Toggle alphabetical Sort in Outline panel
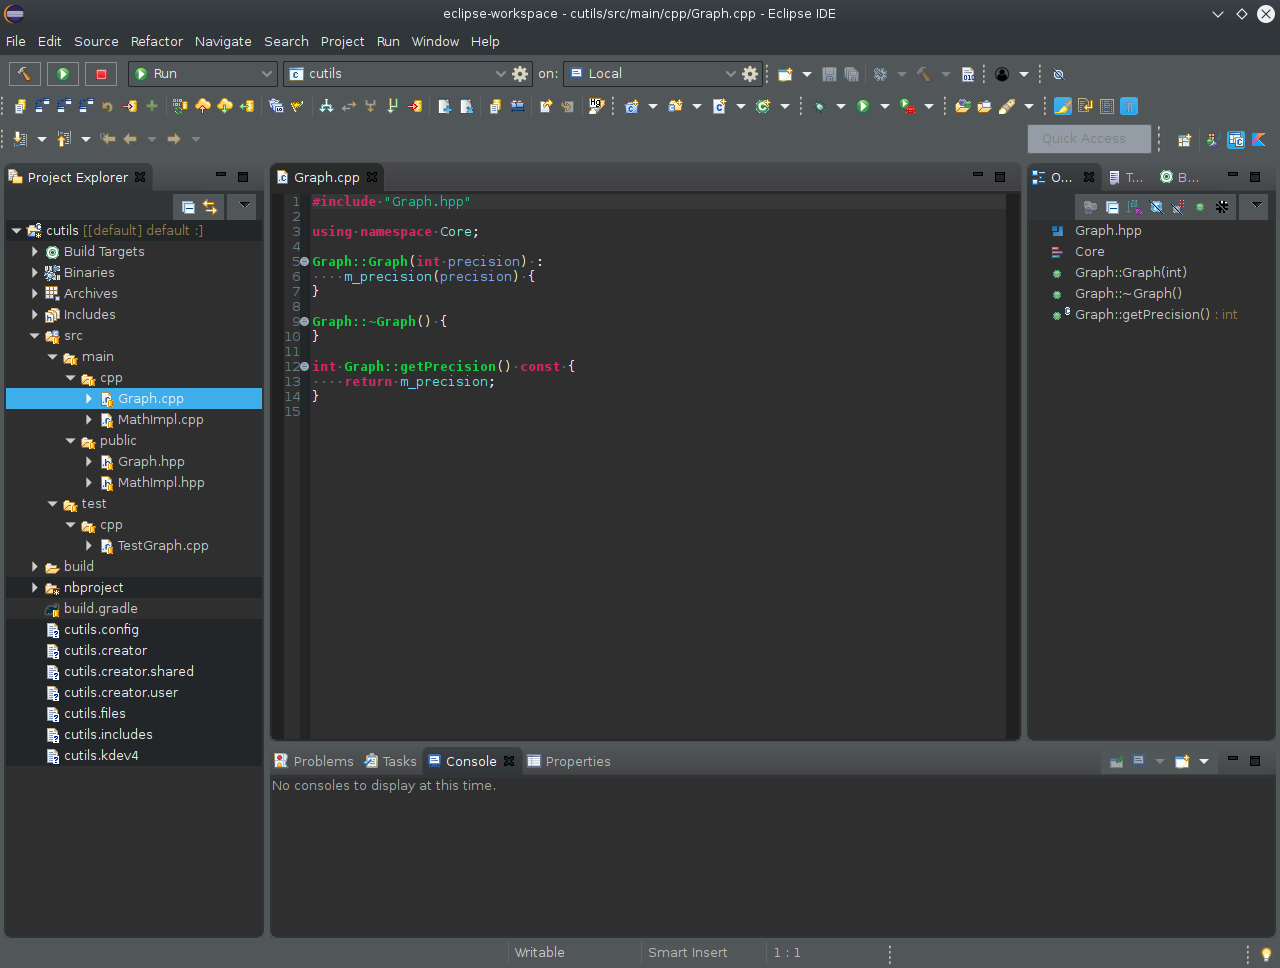The image size is (1280, 968). [x=1134, y=207]
